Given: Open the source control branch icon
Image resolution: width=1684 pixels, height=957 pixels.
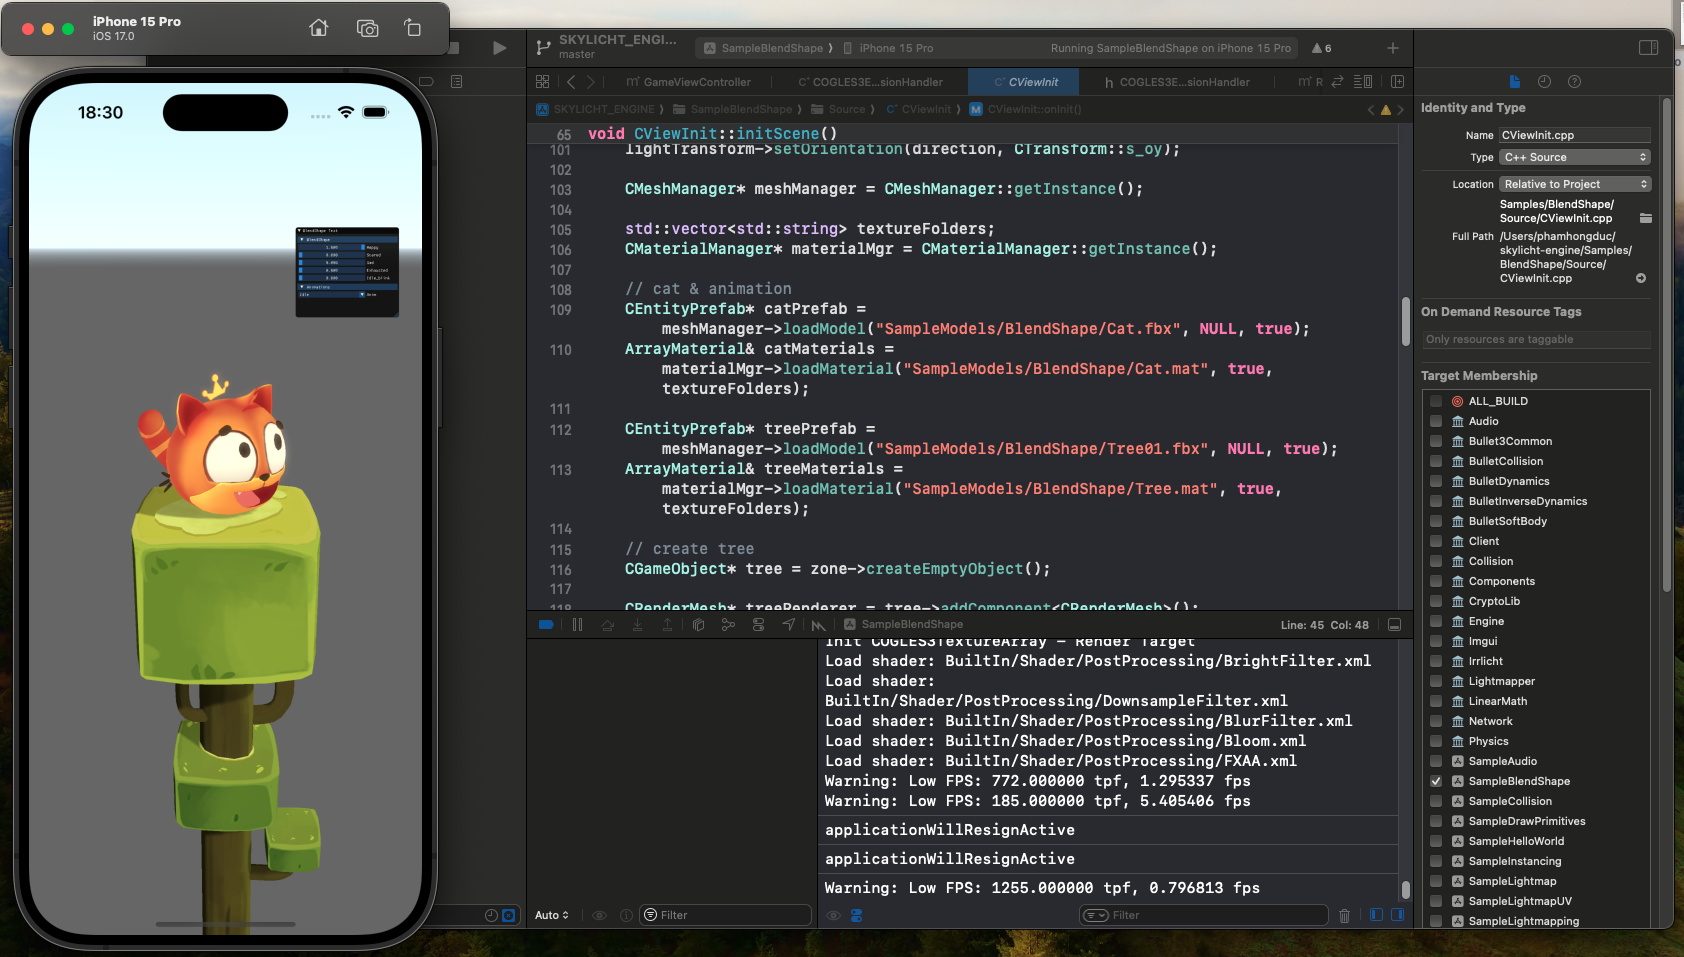Looking at the screenshot, I should pyautogui.click(x=543, y=47).
